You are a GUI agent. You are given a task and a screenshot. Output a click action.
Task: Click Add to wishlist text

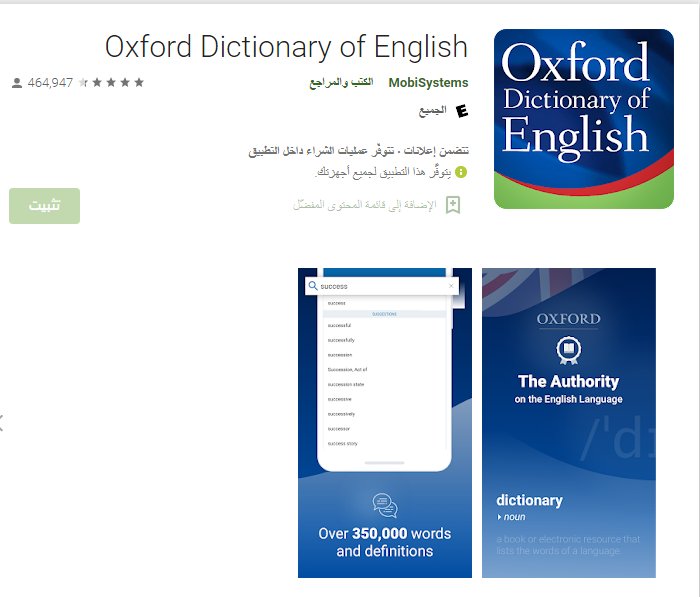pos(364,205)
